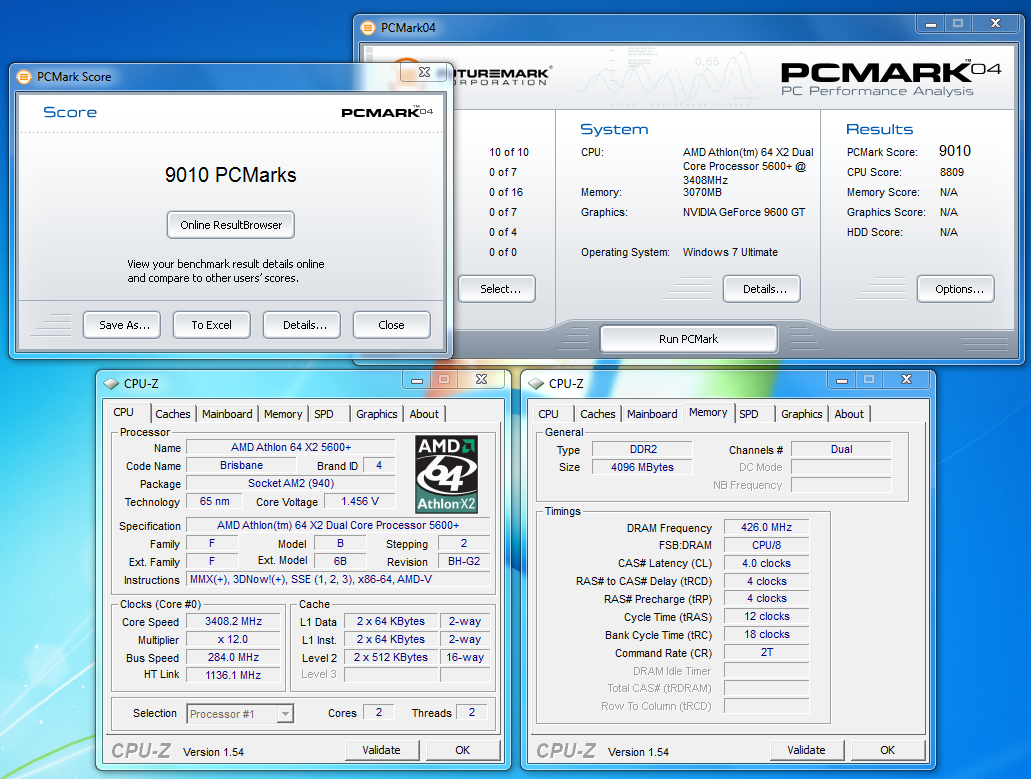This screenshot has height=779, width=1031.
Task: Minimize the PCMark04 window
Action: tap(930, 24)
